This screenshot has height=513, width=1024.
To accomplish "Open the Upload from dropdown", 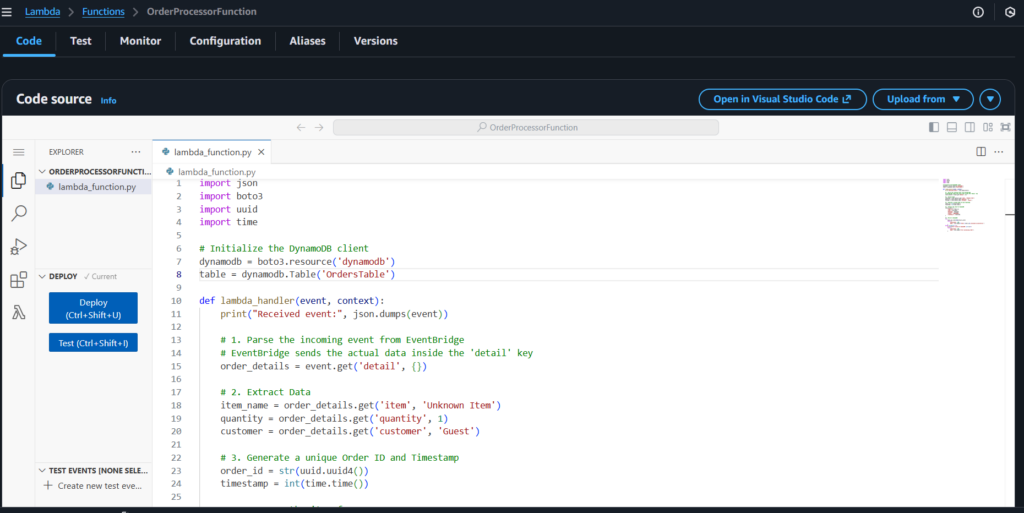I will coord(922,99).
